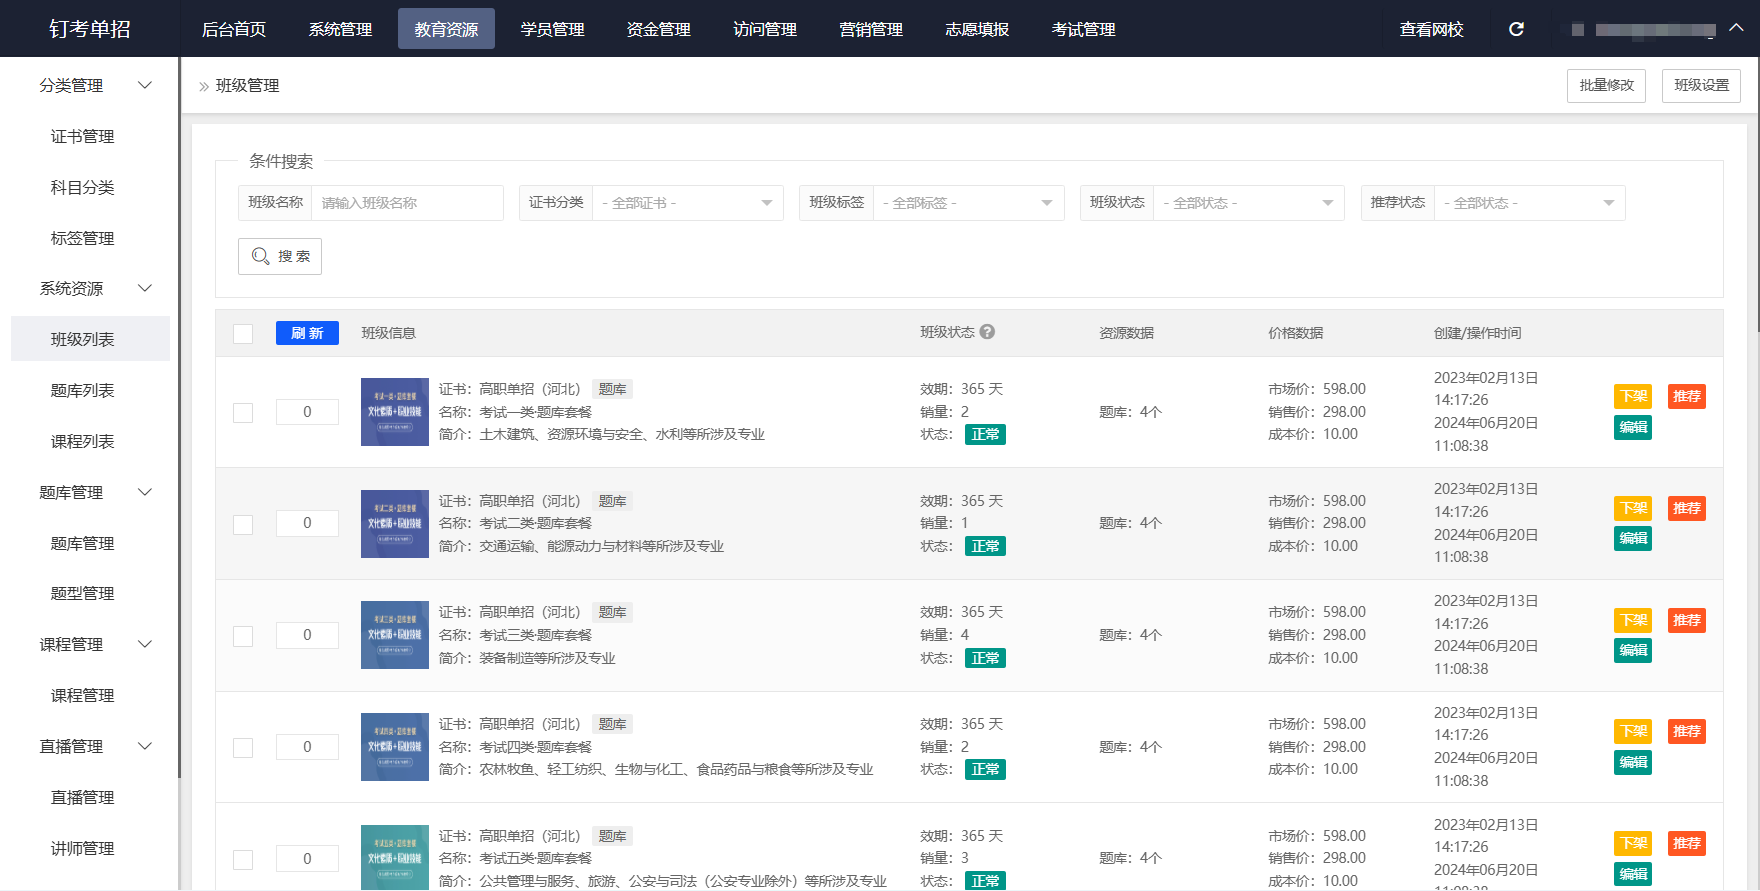The height and width of the screenshot is (891, 1760).
Task: Open the 学员管理 top menu
Action: (x=552, y=29)
